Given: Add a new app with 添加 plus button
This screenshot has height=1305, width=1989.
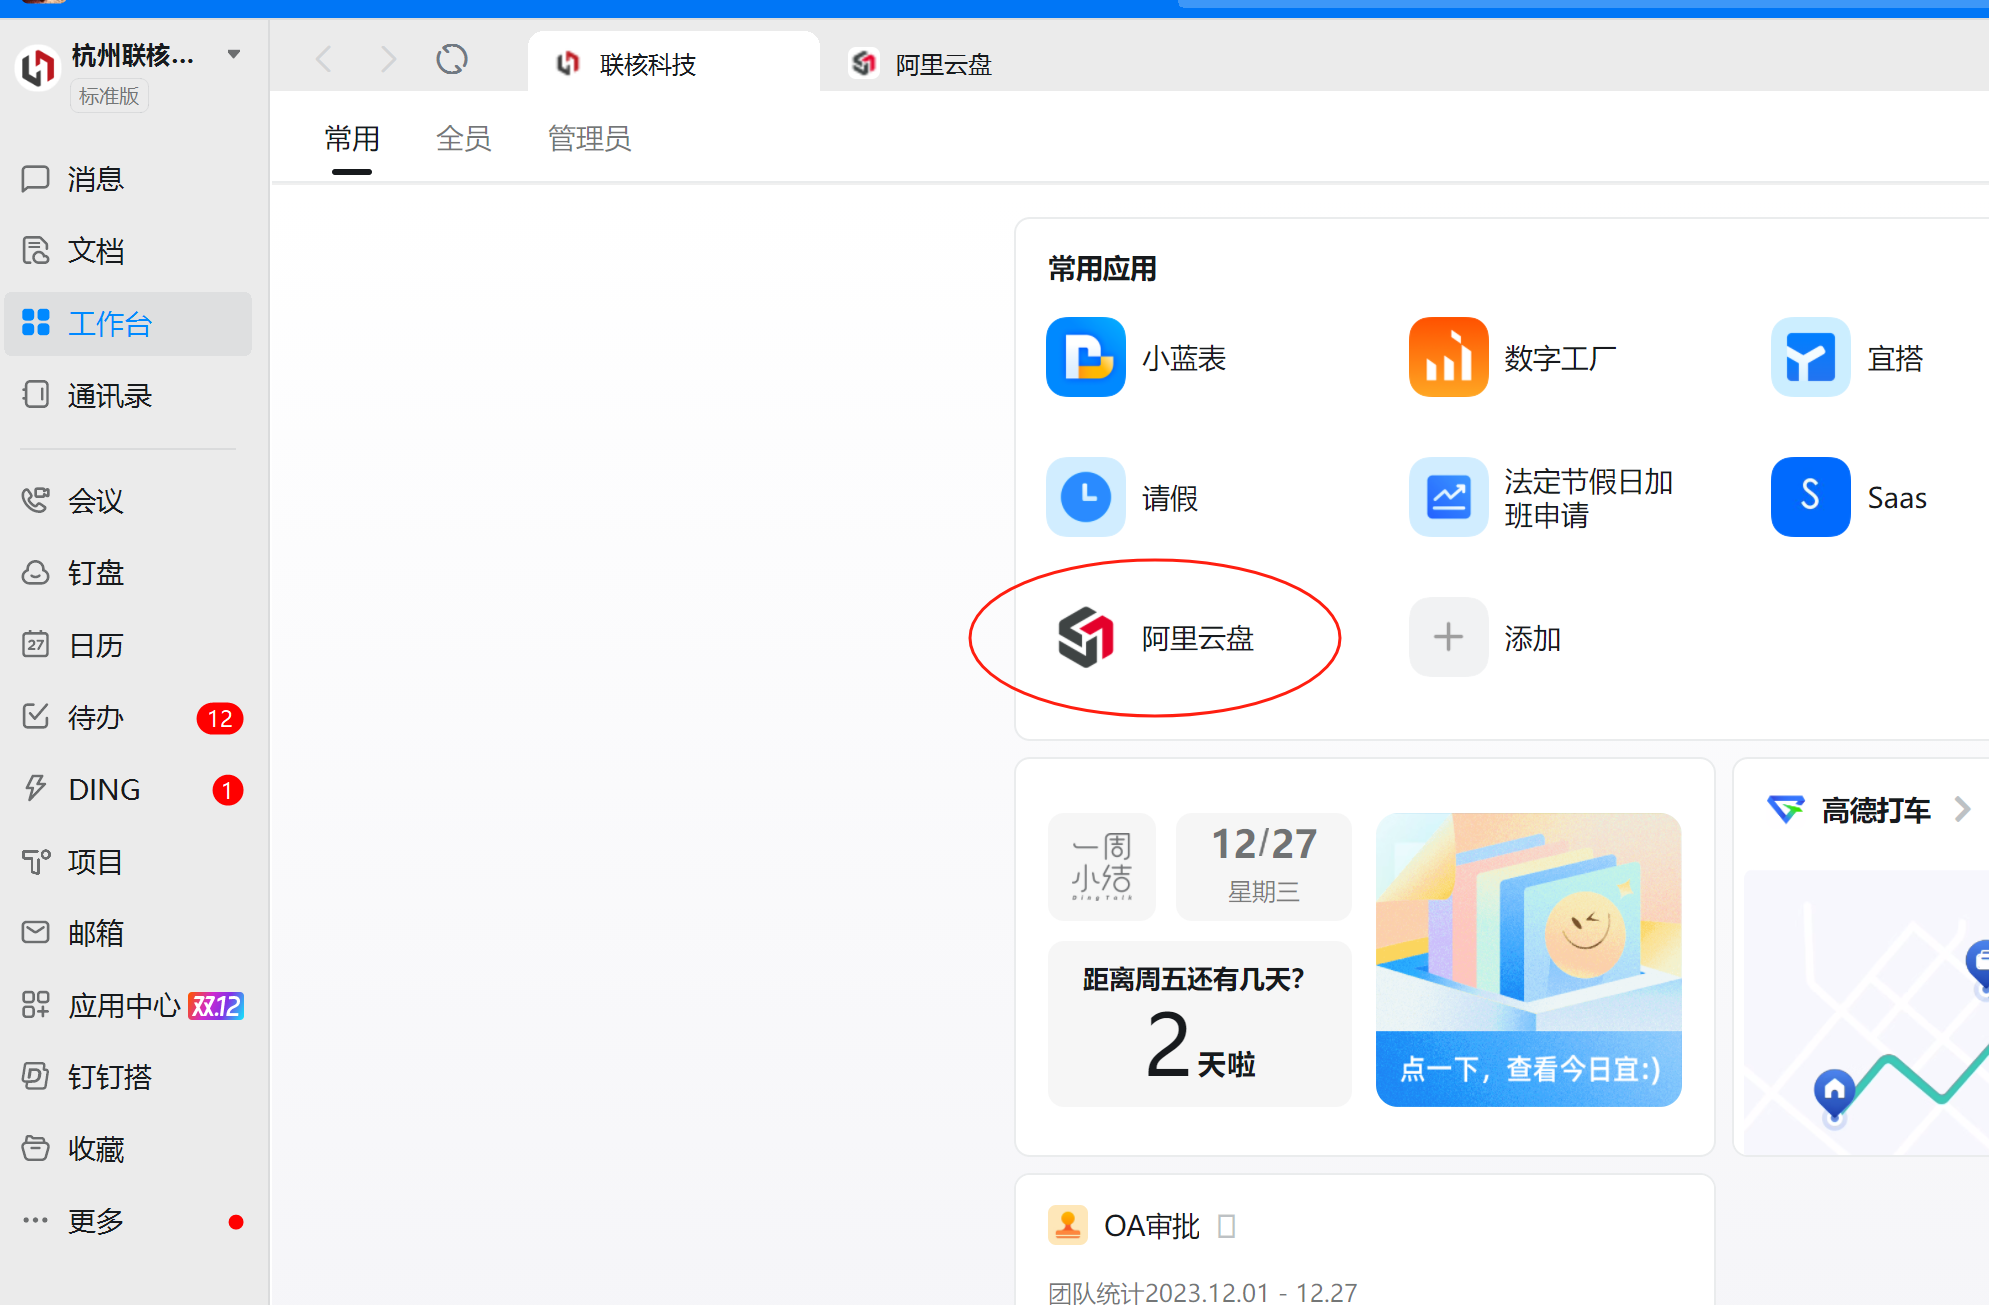Looking at the screenshot, I should tap(1448, 637).
